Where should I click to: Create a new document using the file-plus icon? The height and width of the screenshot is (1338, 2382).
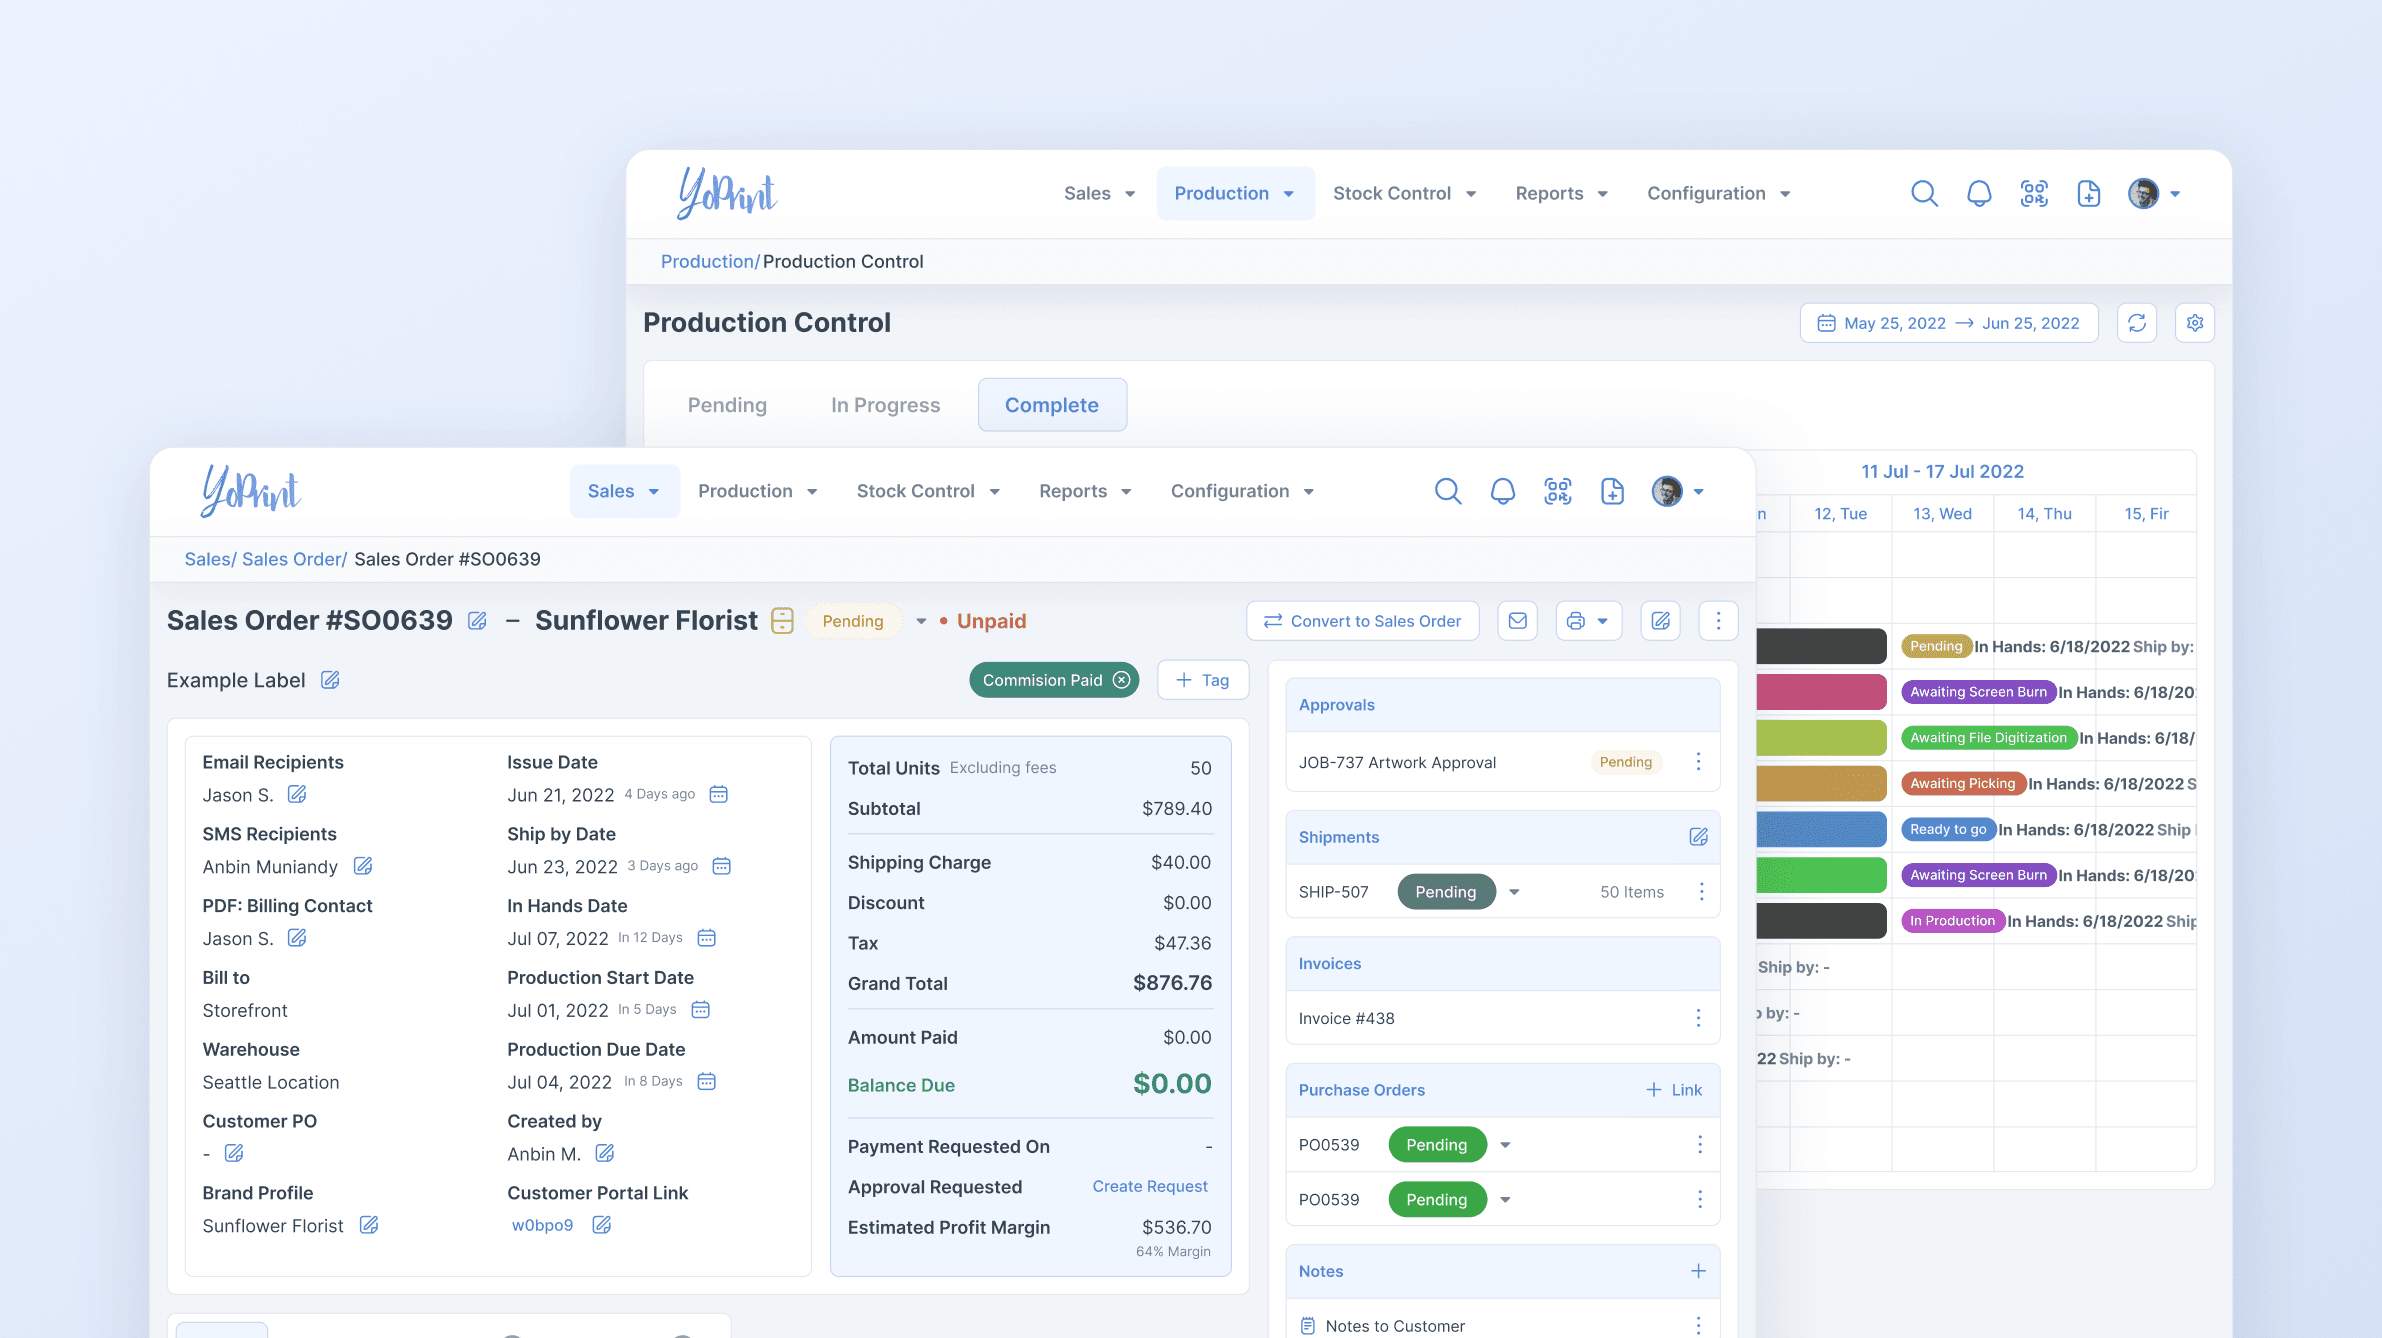1612,491
